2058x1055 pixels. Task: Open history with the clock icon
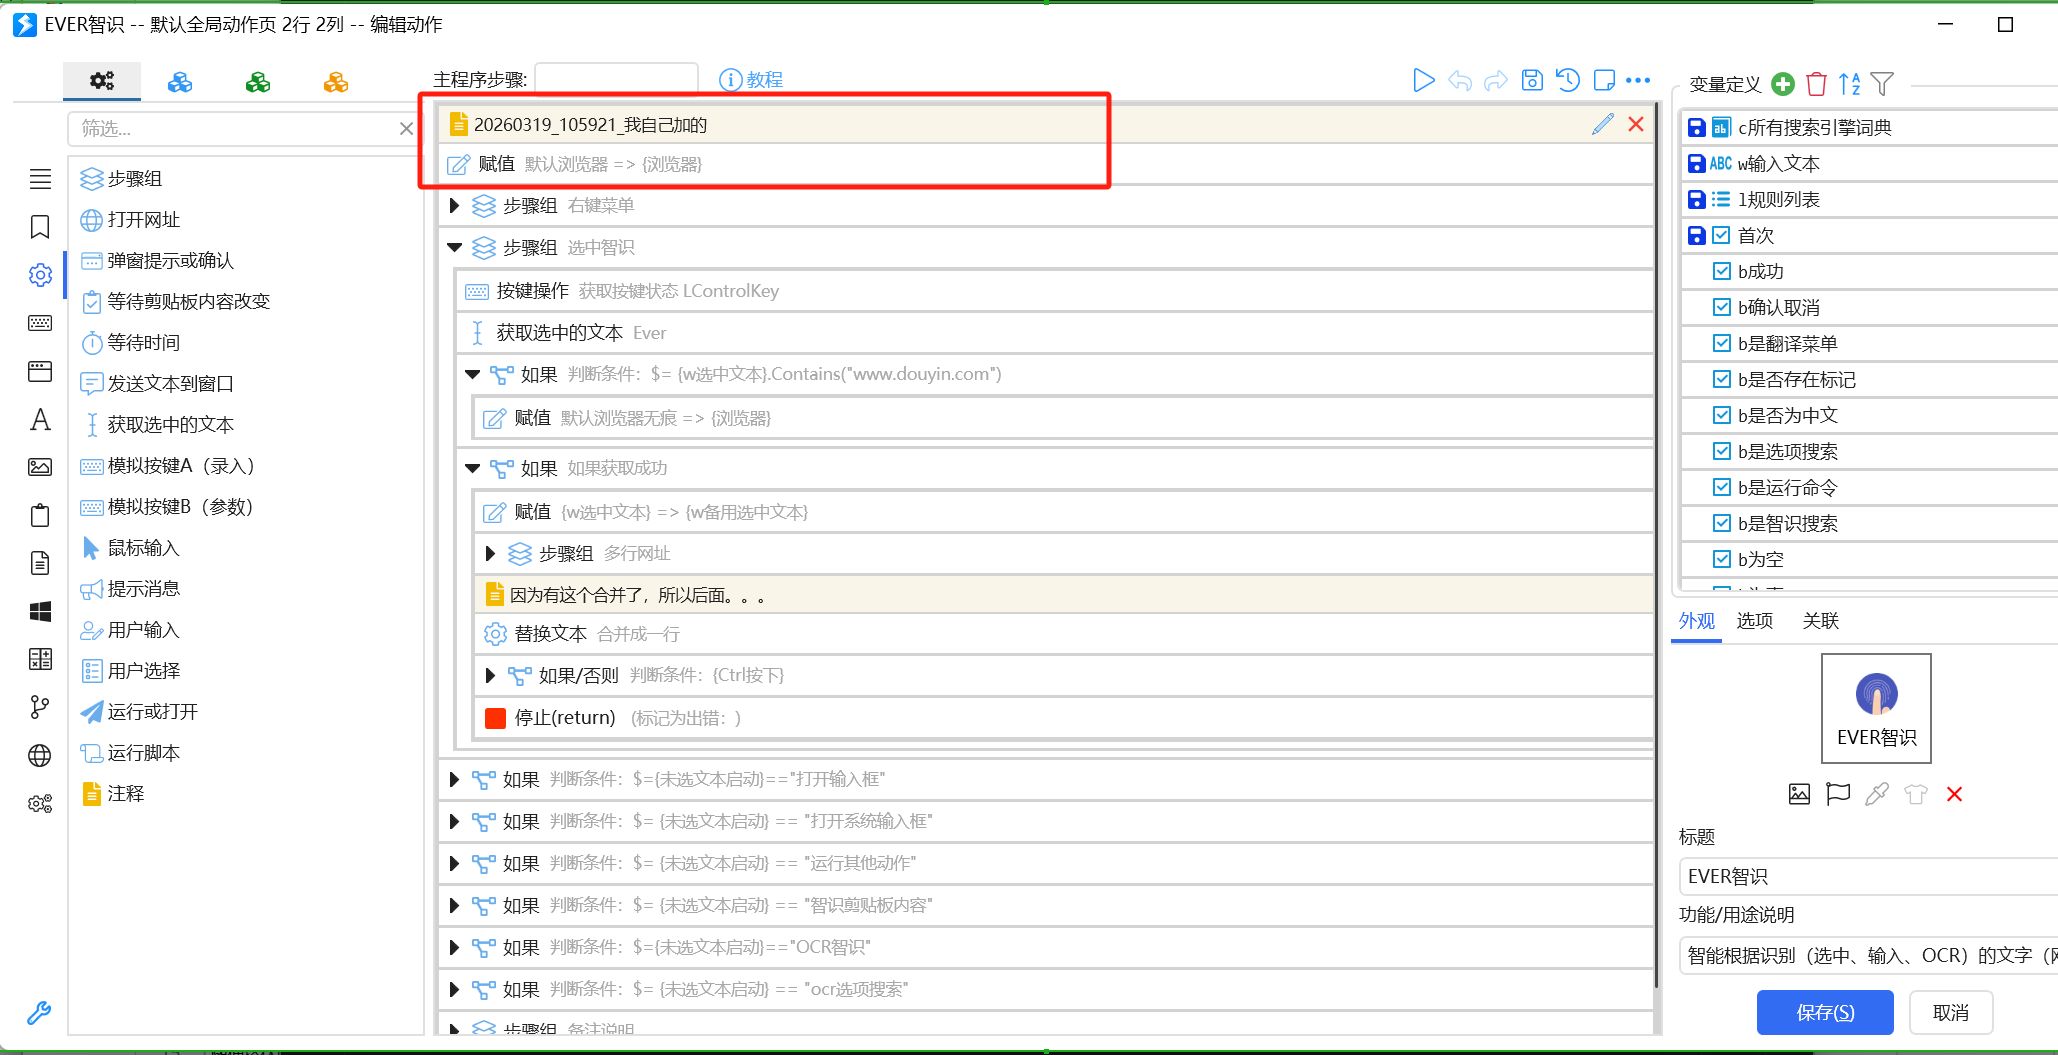1568,80
